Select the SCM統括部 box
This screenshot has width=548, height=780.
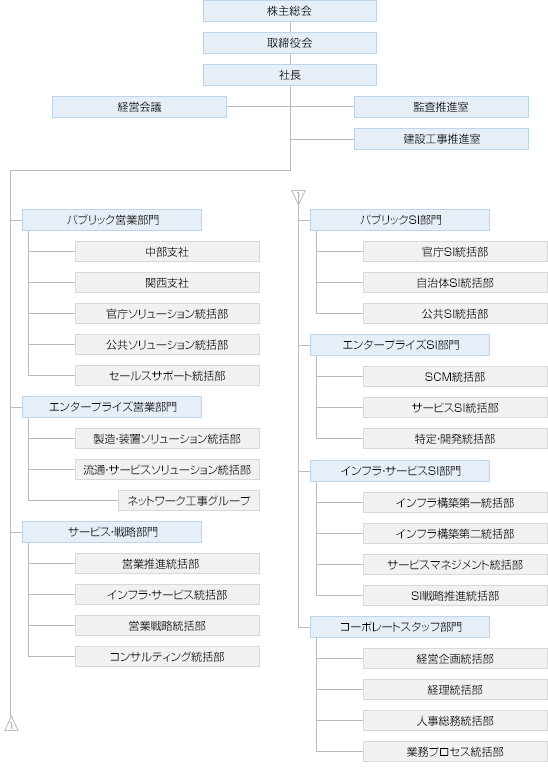click(x=455, y=377)
